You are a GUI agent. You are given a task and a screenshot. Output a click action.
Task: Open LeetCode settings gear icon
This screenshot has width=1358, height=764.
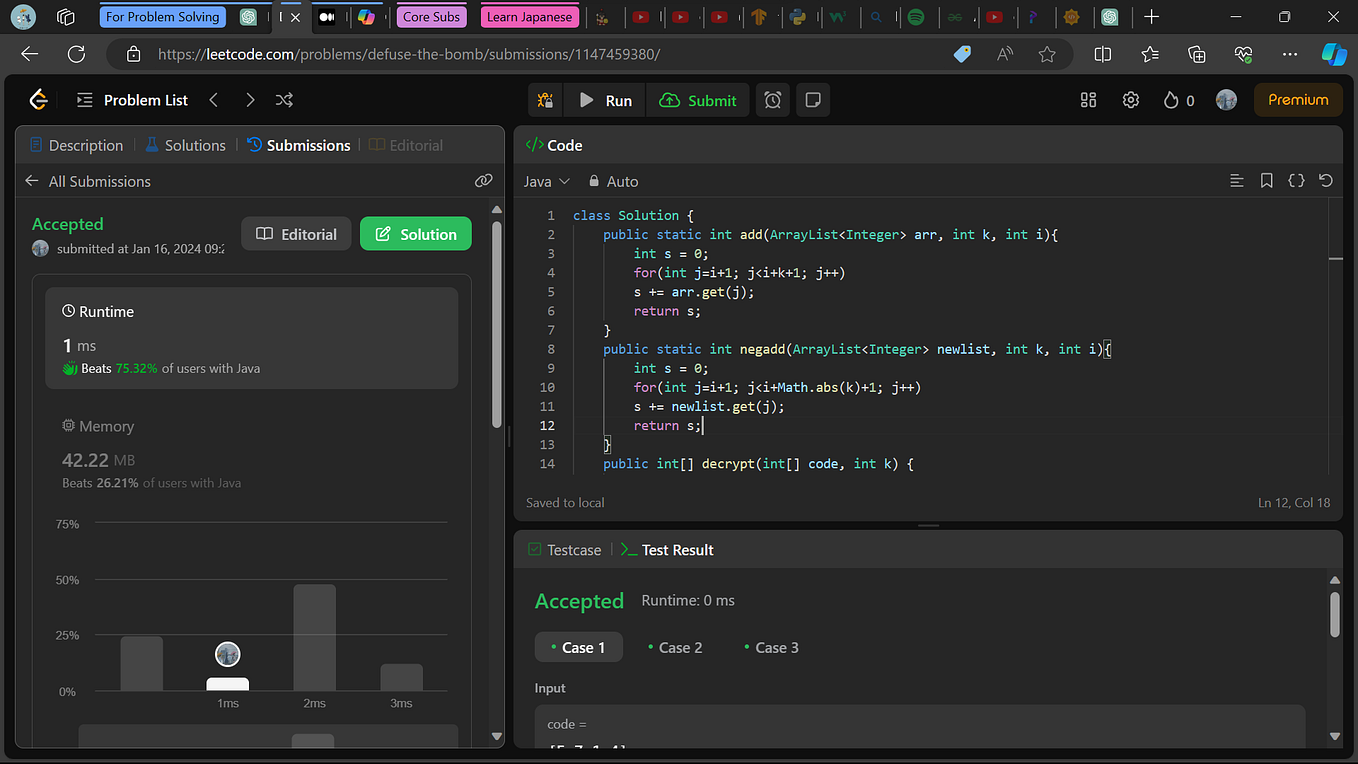(x=1131, y=100)
